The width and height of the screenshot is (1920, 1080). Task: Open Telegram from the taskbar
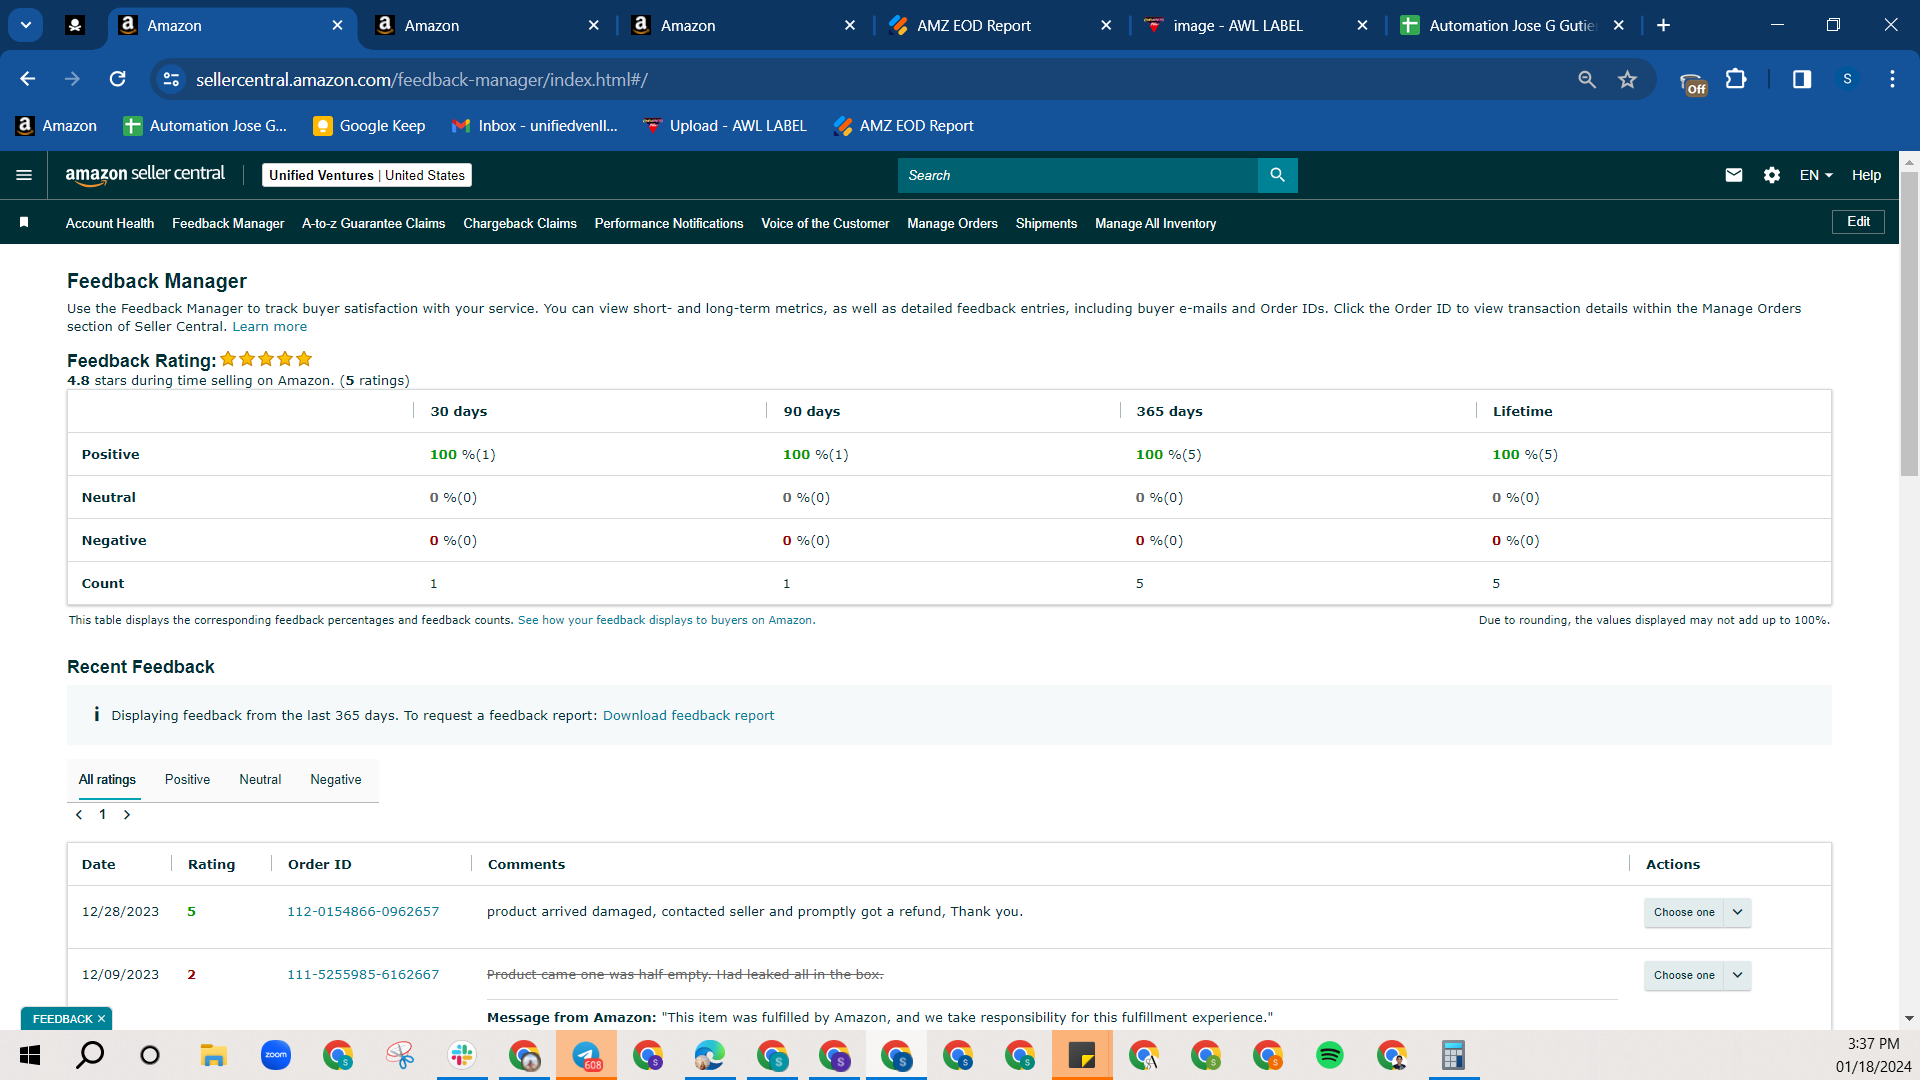pos(586,1055)
